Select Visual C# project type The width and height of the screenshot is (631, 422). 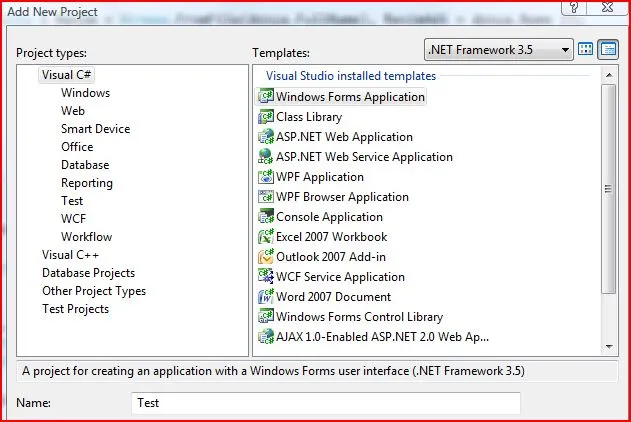tap(67, 75)
